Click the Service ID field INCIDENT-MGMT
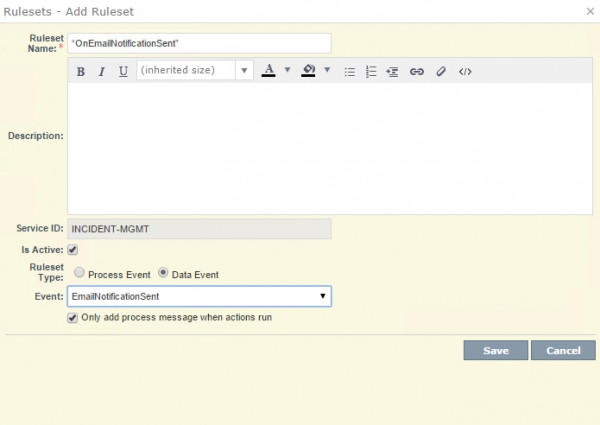600x425 pixels. coord(199,229)
